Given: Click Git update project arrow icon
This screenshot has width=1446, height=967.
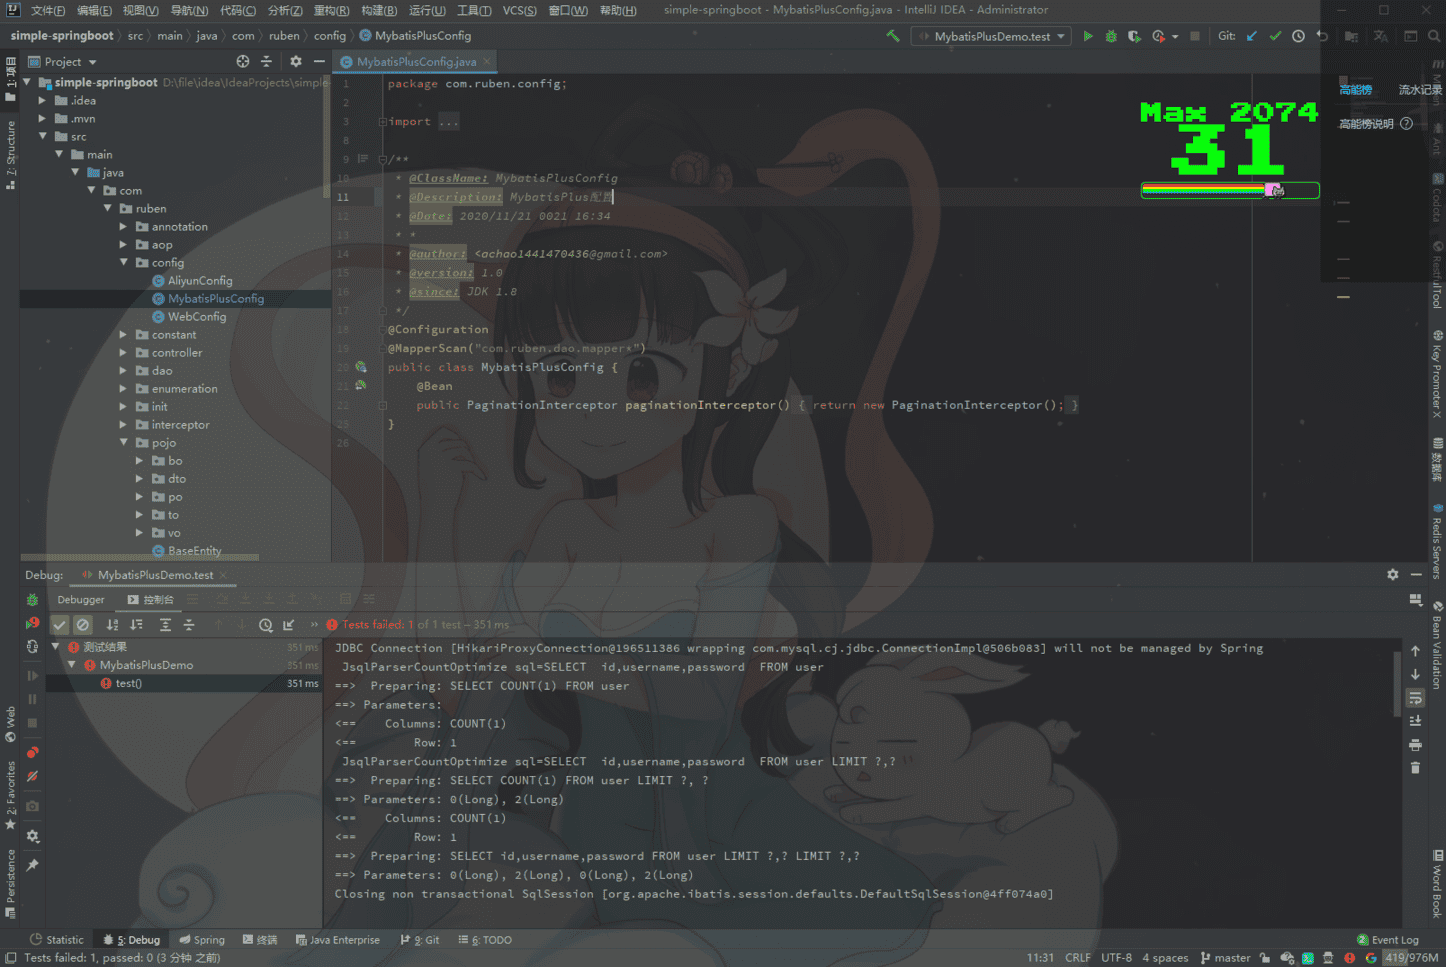Looking at the screenshot, I should (1252, 36).
